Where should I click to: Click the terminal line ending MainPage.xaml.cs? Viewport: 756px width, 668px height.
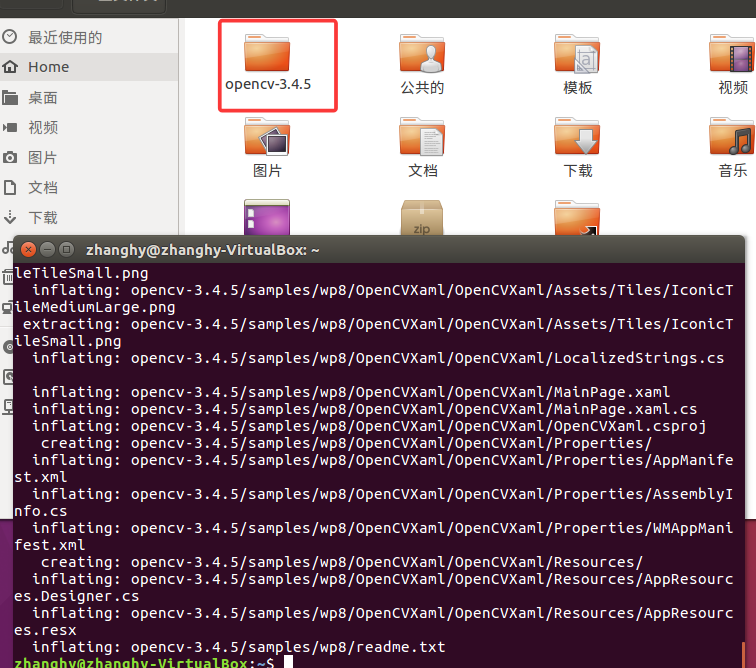[x=364, y=409]
